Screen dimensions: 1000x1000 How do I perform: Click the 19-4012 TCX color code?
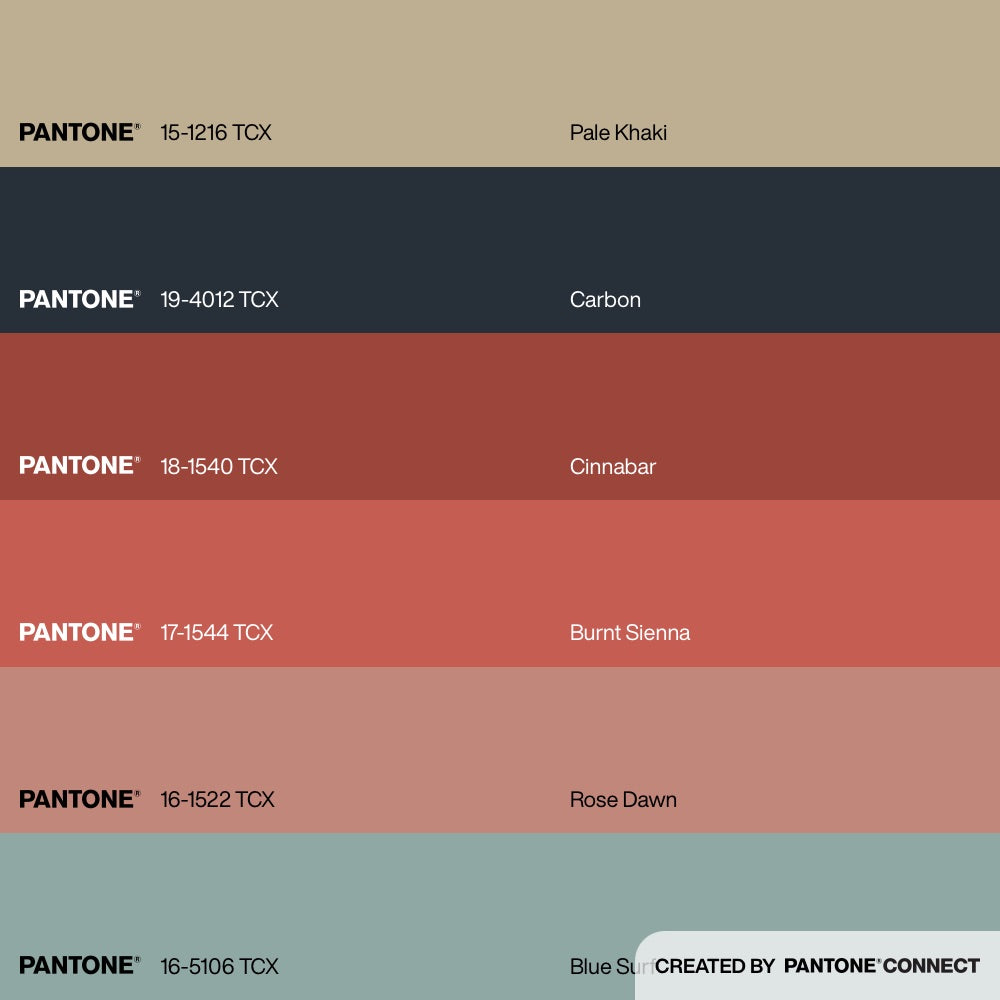pos(219,299)
